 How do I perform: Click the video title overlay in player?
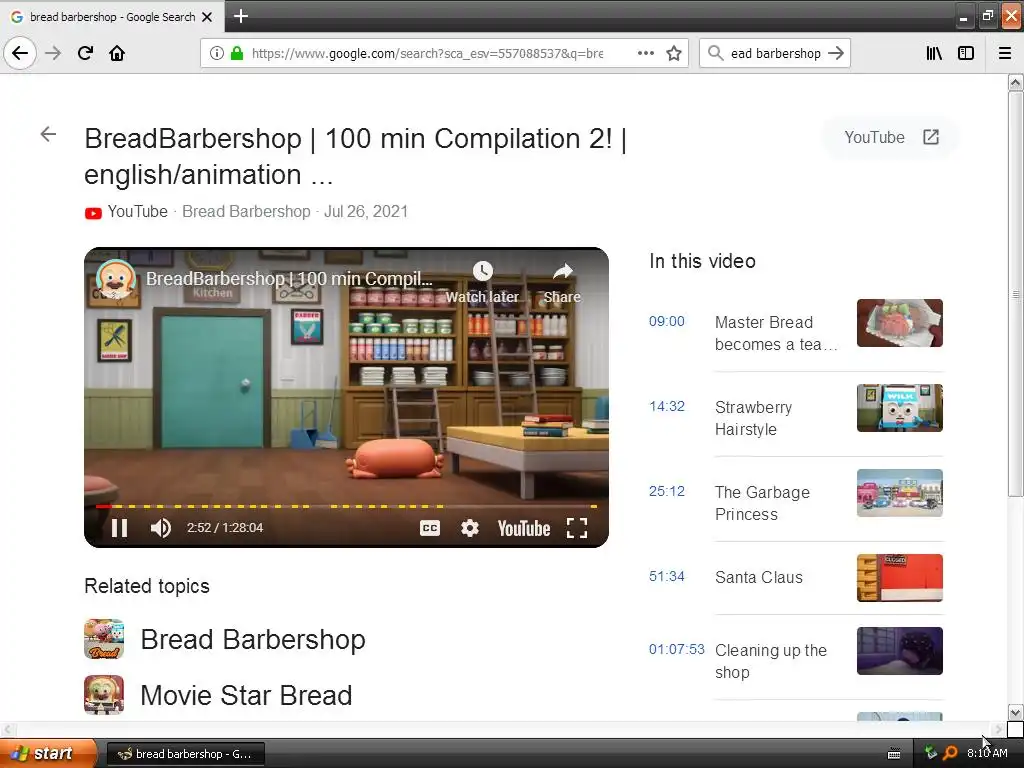[x=289, y=279]
